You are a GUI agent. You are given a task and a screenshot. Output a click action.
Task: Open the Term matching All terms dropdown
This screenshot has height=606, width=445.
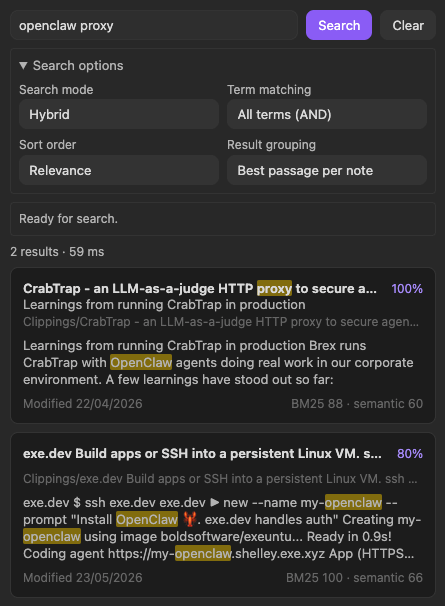(x=327, y=114)
